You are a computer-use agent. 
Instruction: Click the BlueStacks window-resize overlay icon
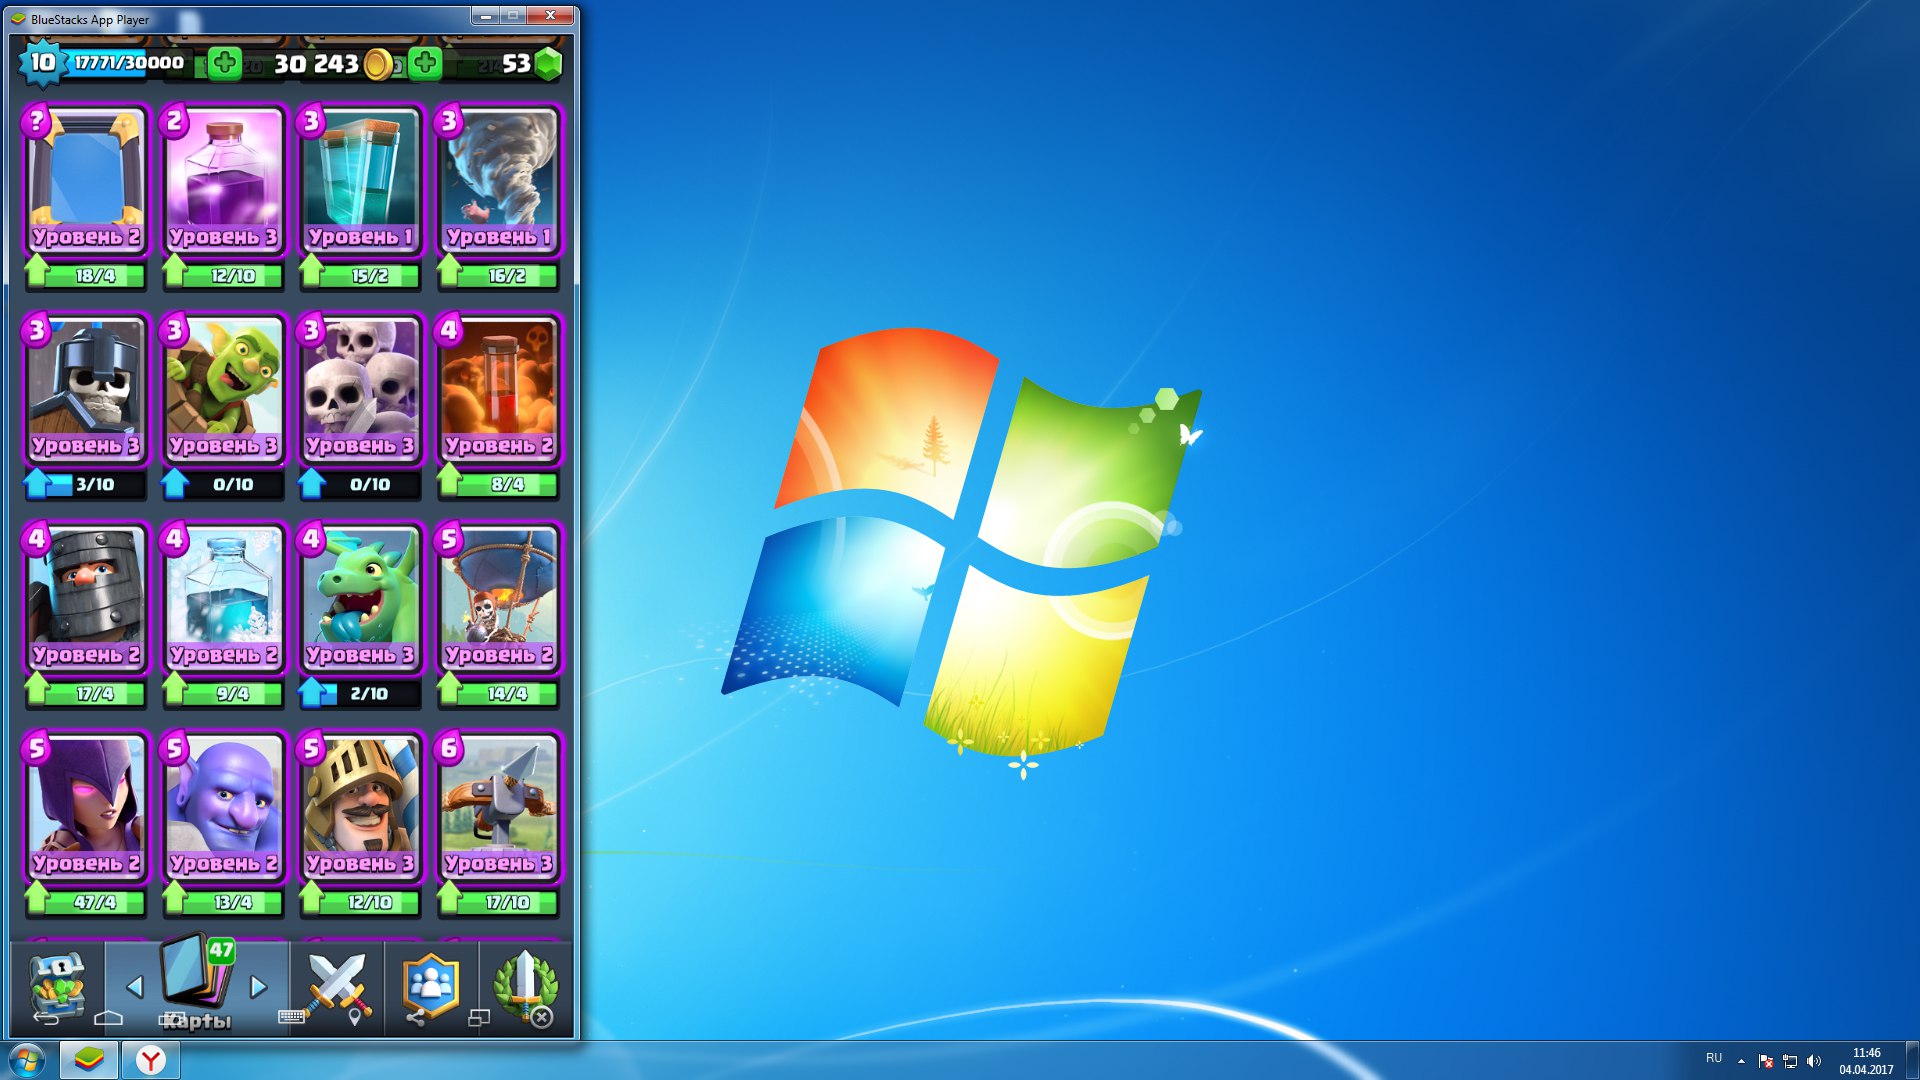pyautogui.click(x=479, y=1018)
